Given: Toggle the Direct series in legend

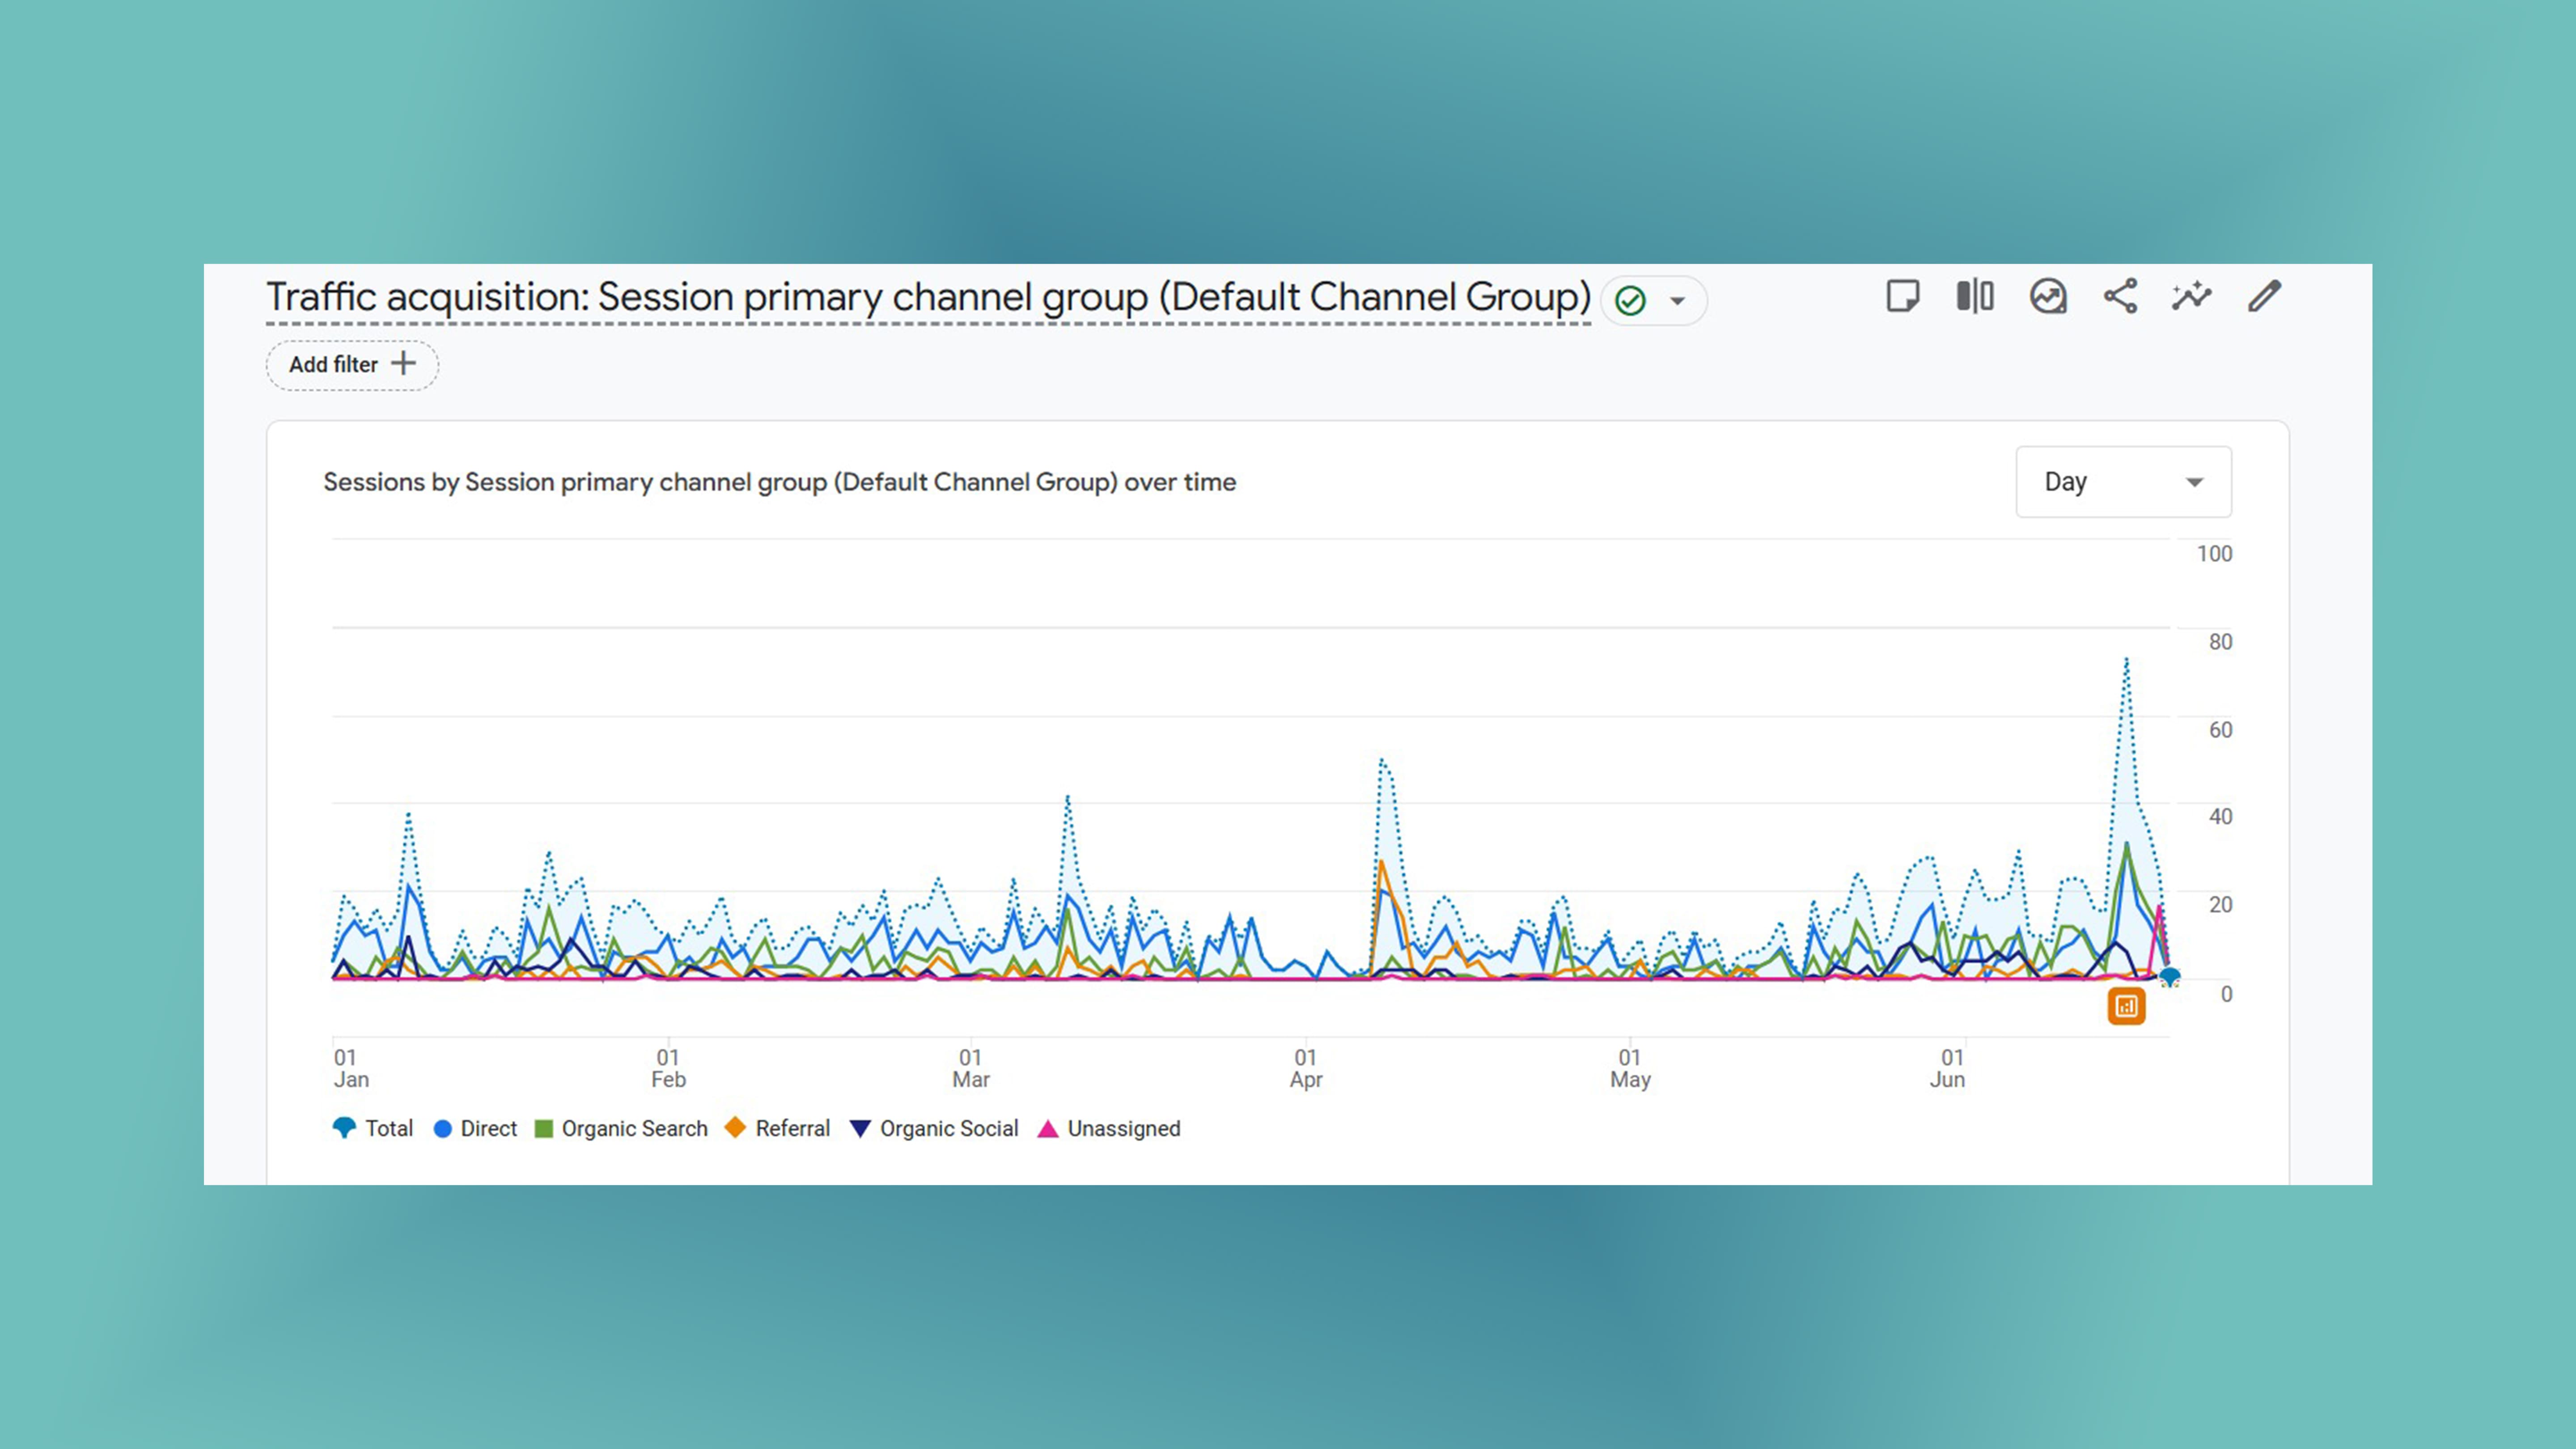Looking at the screenshot, I should (475, 1128).
